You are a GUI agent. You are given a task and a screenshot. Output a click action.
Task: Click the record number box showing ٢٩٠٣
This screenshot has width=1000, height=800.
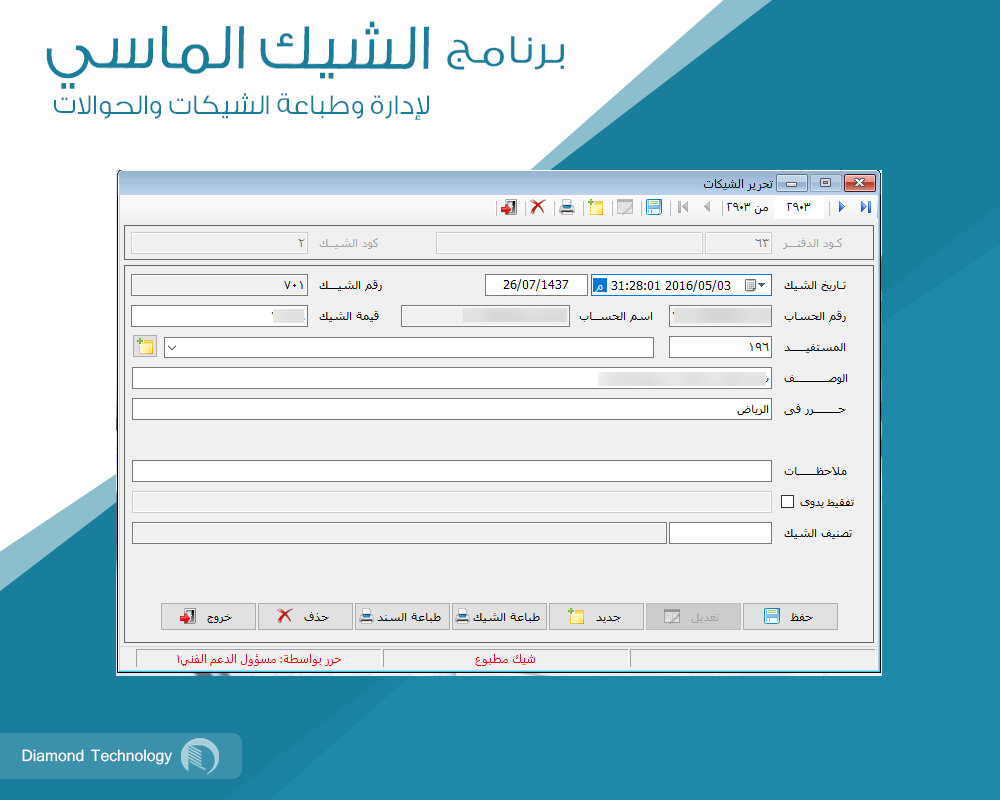[x=798, y=207]
